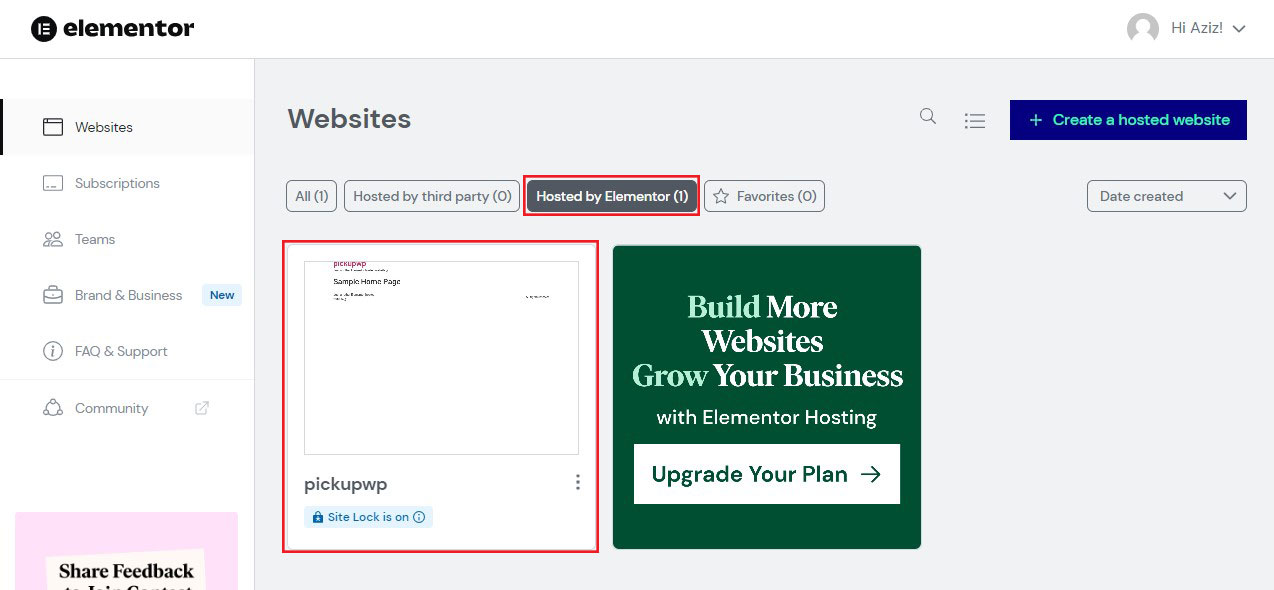Open the pickupwp site thumbnail preview
1274x590 pixels.
441,358
